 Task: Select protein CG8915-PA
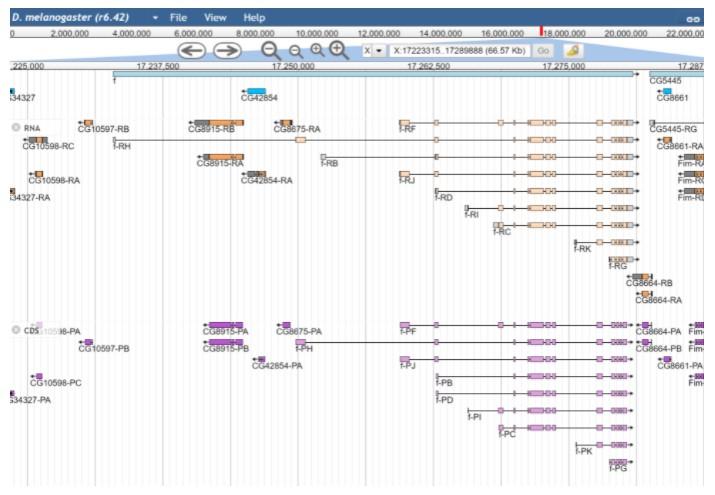point(226,325)
